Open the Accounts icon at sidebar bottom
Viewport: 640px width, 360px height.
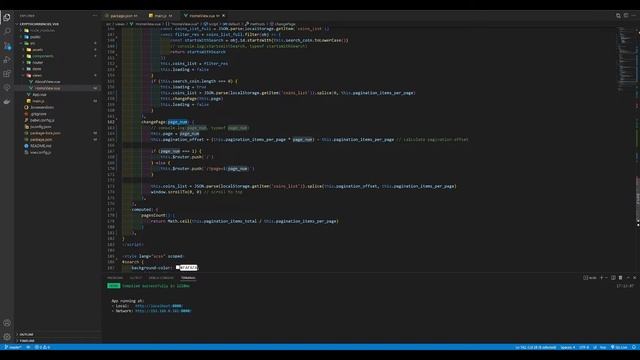(x=7, y=323)
